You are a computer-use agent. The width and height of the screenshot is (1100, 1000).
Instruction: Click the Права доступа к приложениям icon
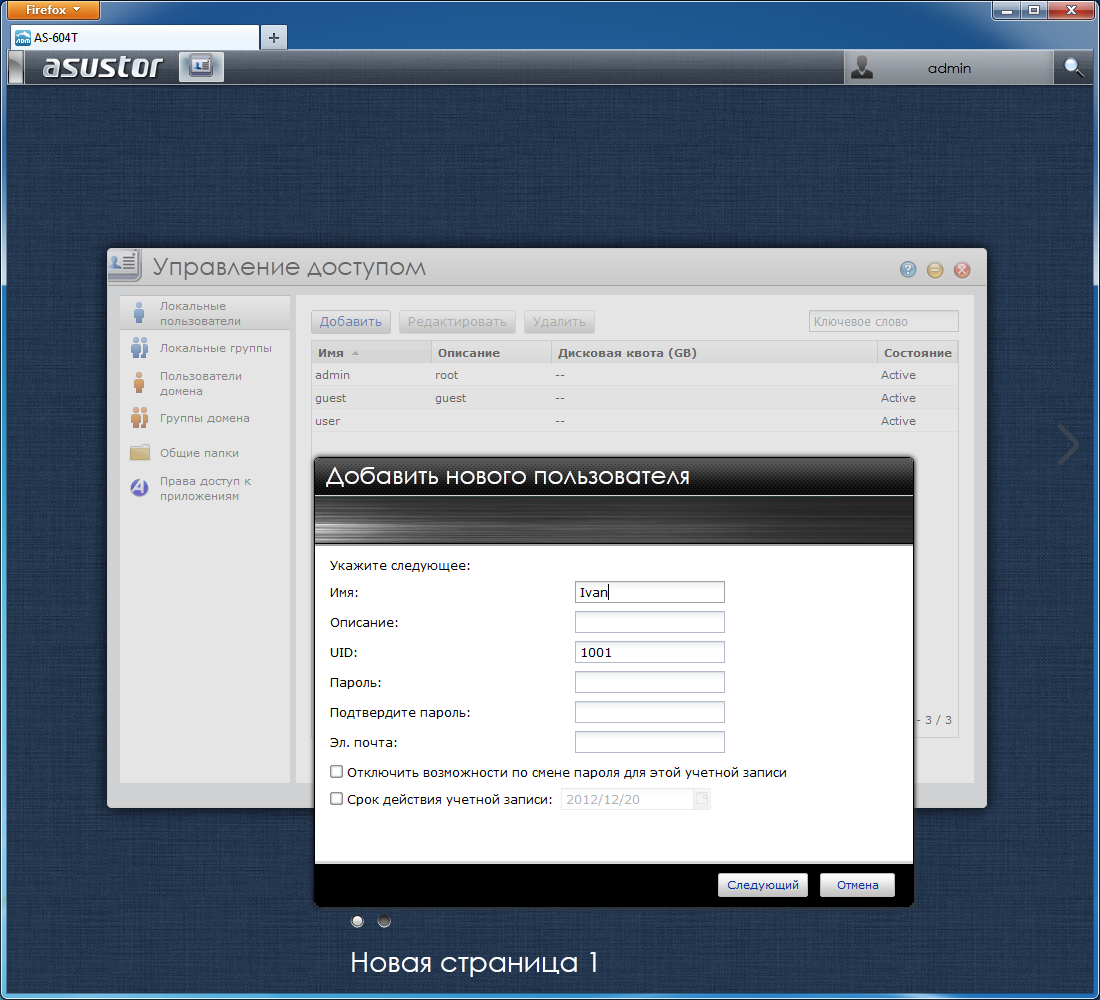tap(140, 488)
